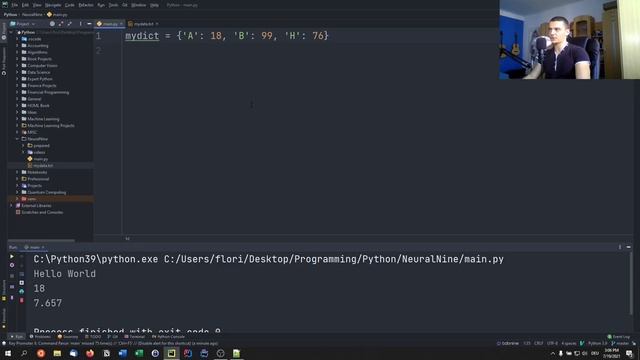Select the Machine Learning Projects folder
This screenshot has width=640, height=360.
coord(51,126)
